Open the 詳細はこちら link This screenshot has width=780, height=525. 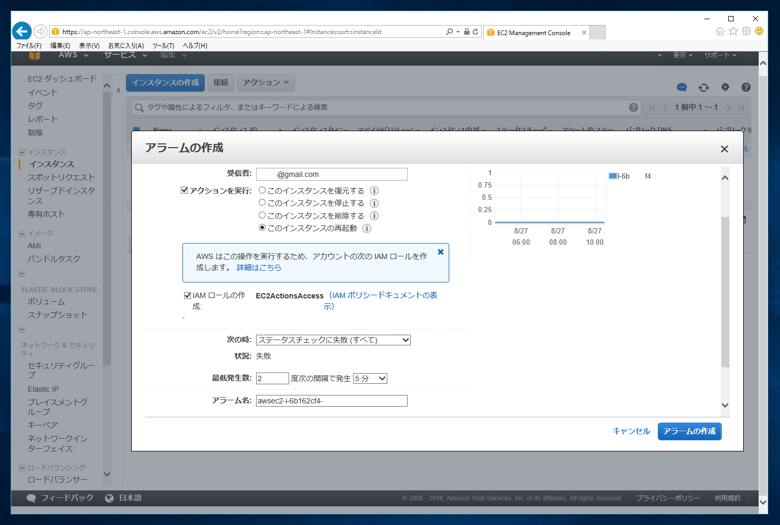[259, 268]
